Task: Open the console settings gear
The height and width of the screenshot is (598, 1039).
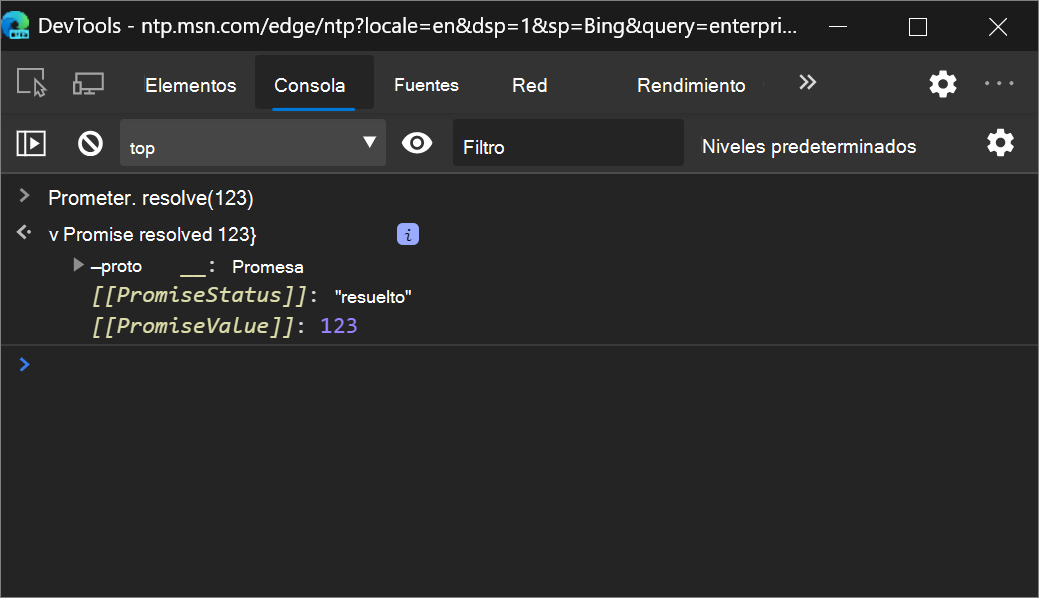Action: 1000,143
